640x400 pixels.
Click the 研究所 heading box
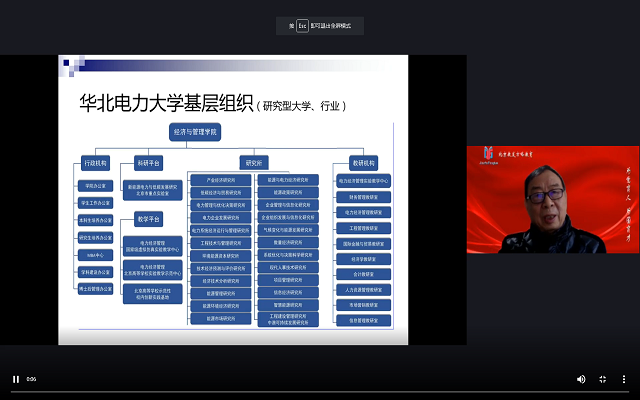254,163
